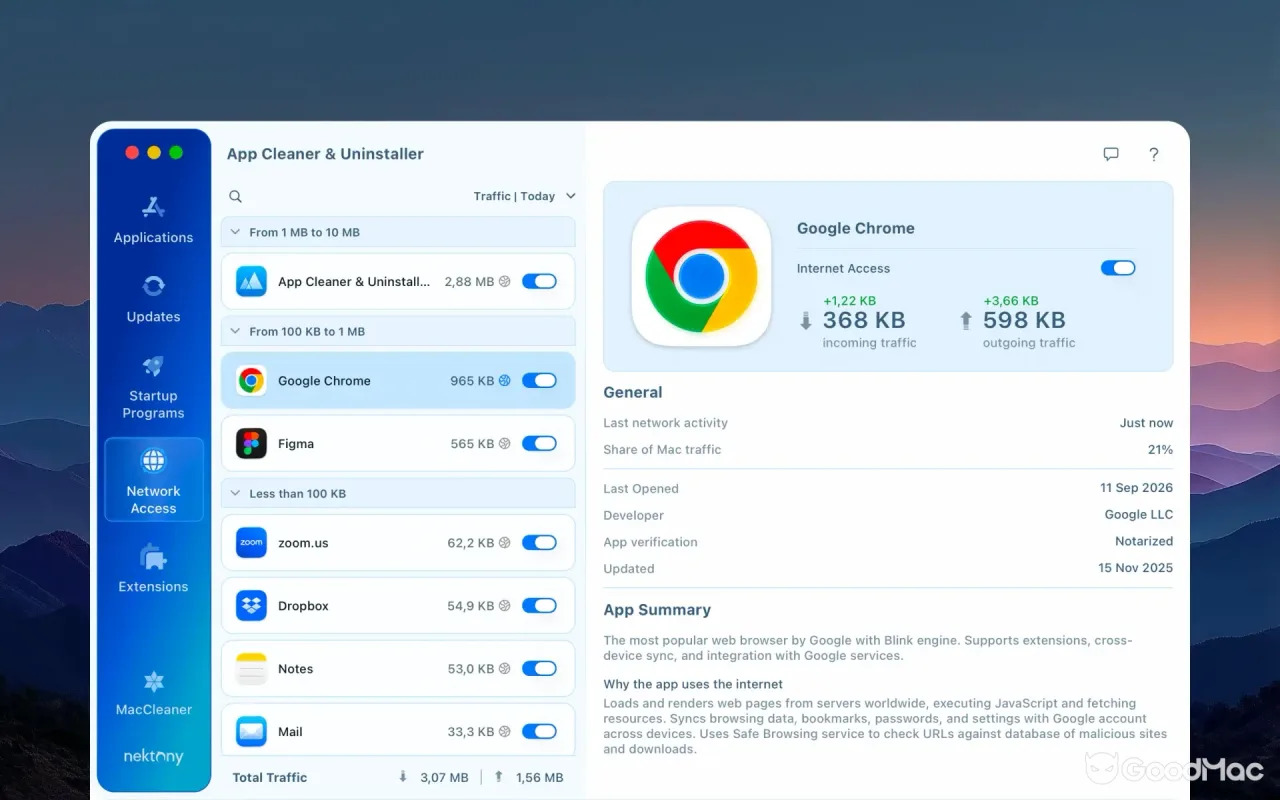Click the Notes app icon
The width and height of the screenshot is (1280, 800).
click(x=251, y=668)
